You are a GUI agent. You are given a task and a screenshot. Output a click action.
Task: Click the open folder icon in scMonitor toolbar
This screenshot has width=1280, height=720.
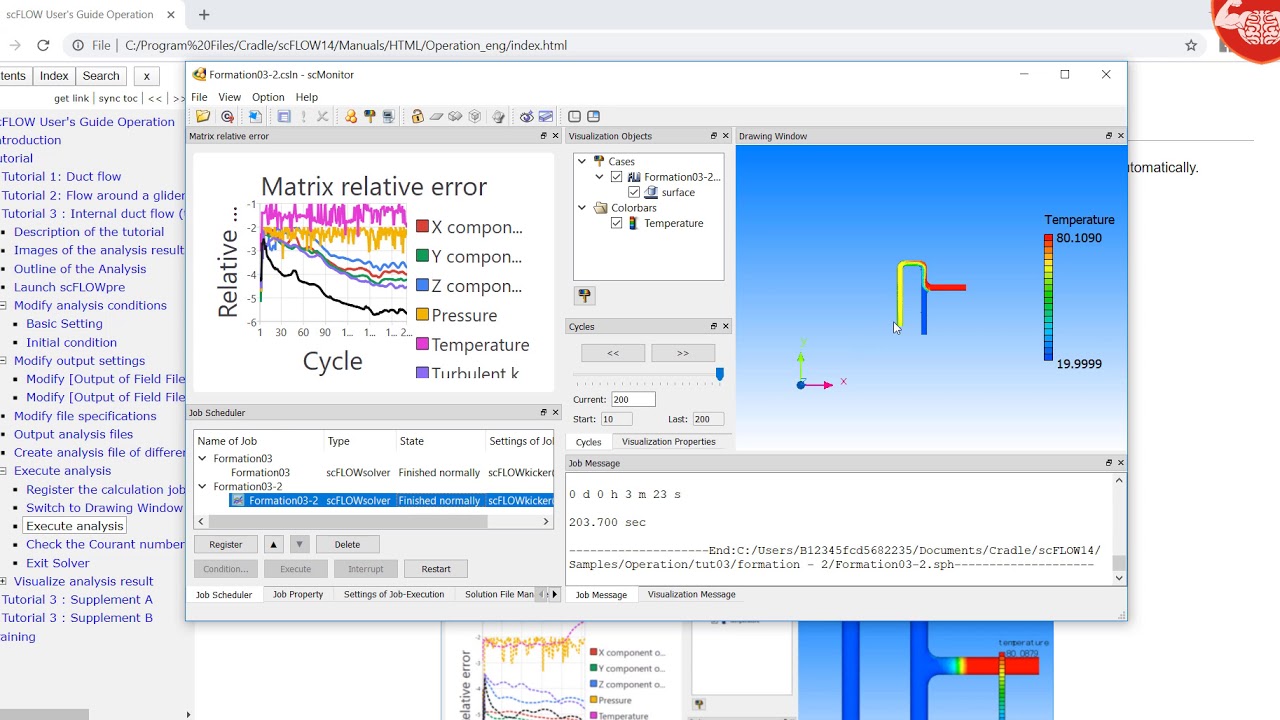click(x=203, y=117)
